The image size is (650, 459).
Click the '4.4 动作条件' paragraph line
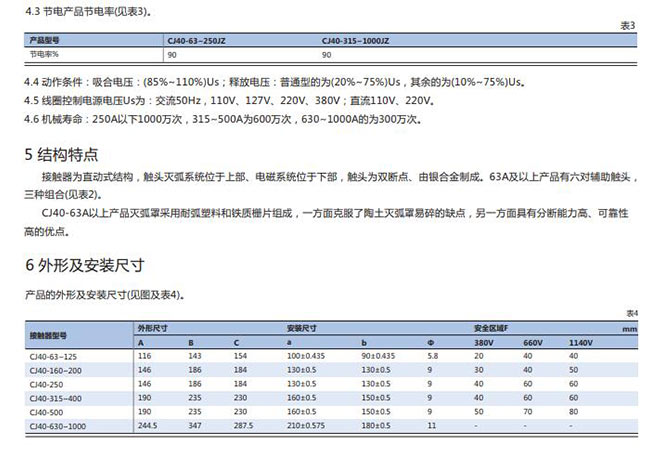pyautogui.click(x=275, y=82)
